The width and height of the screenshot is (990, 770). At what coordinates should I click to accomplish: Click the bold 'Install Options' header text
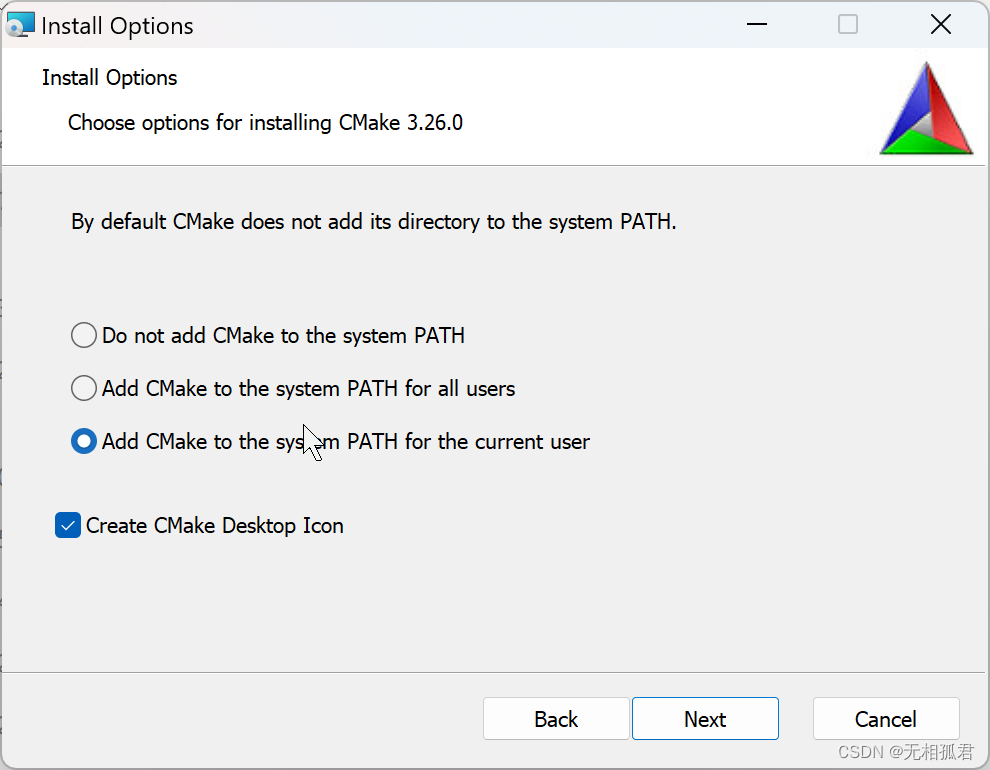coord(109,78)
